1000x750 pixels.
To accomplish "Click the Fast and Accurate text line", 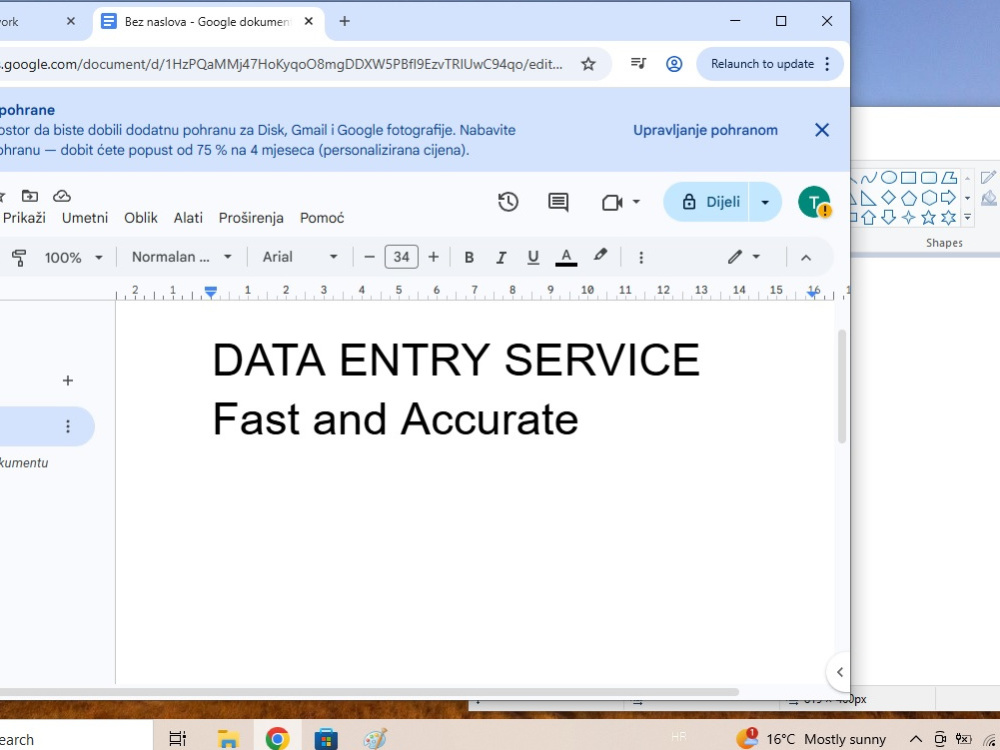I will (395, 419).
